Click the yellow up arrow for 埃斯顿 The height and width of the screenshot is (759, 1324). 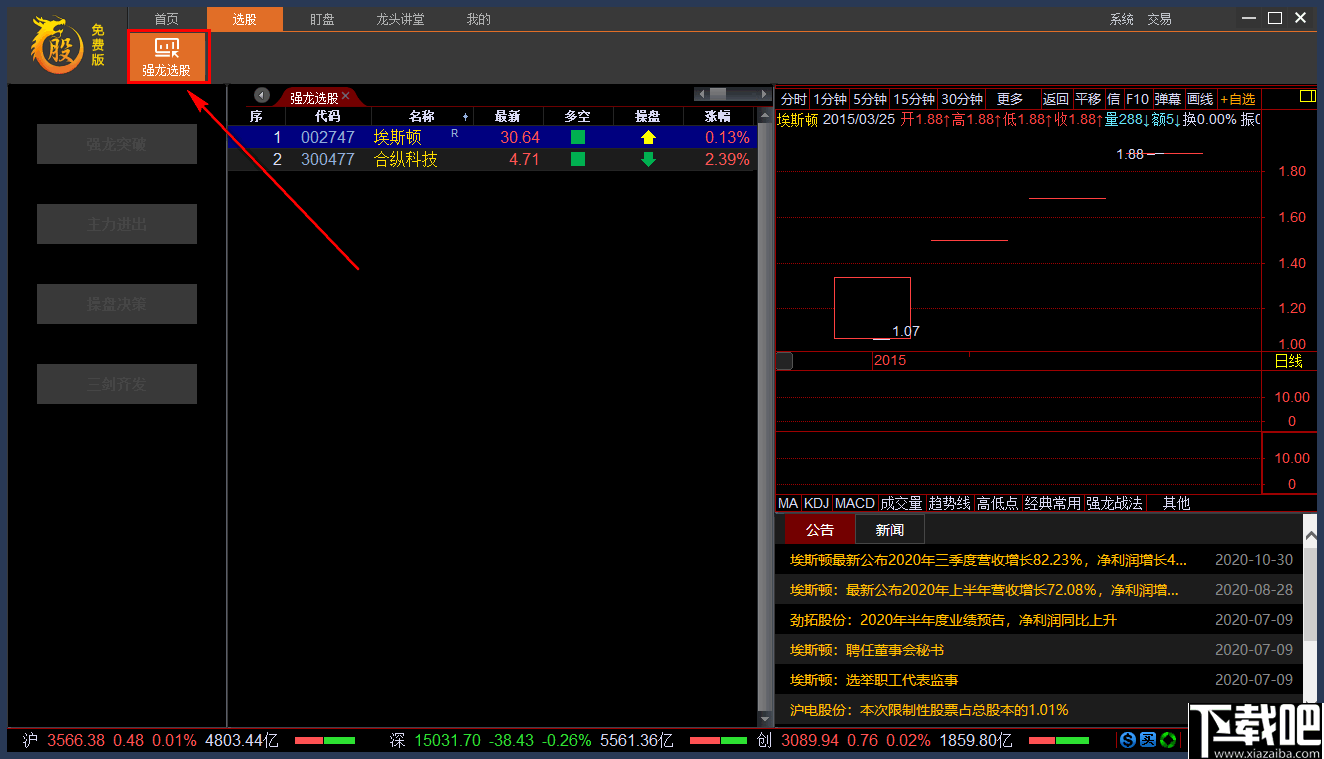point(648,137)
